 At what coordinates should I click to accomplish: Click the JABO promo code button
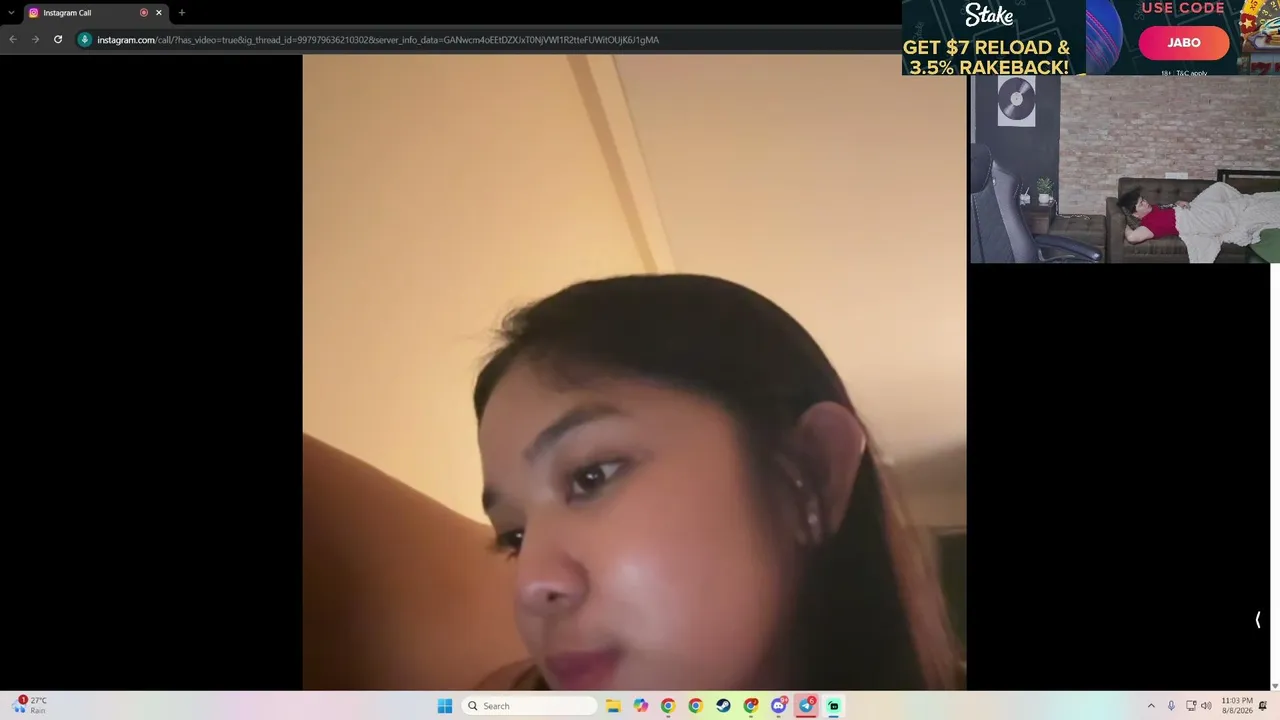click(x=1184, y=43)
